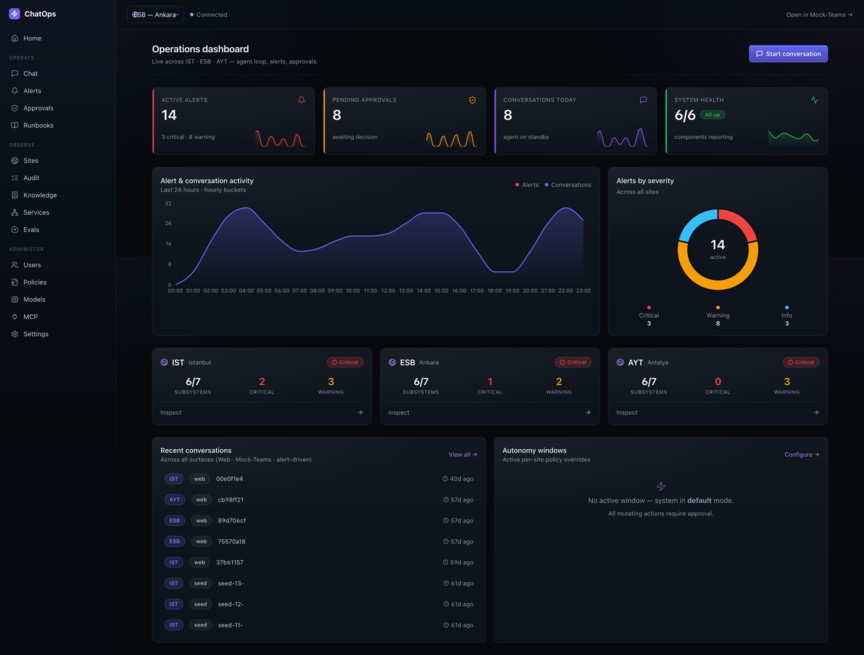The width and height of the screenshot is (864, 655).
Task: Click the Pending Approvals count 8
Action: pos(337,115)
